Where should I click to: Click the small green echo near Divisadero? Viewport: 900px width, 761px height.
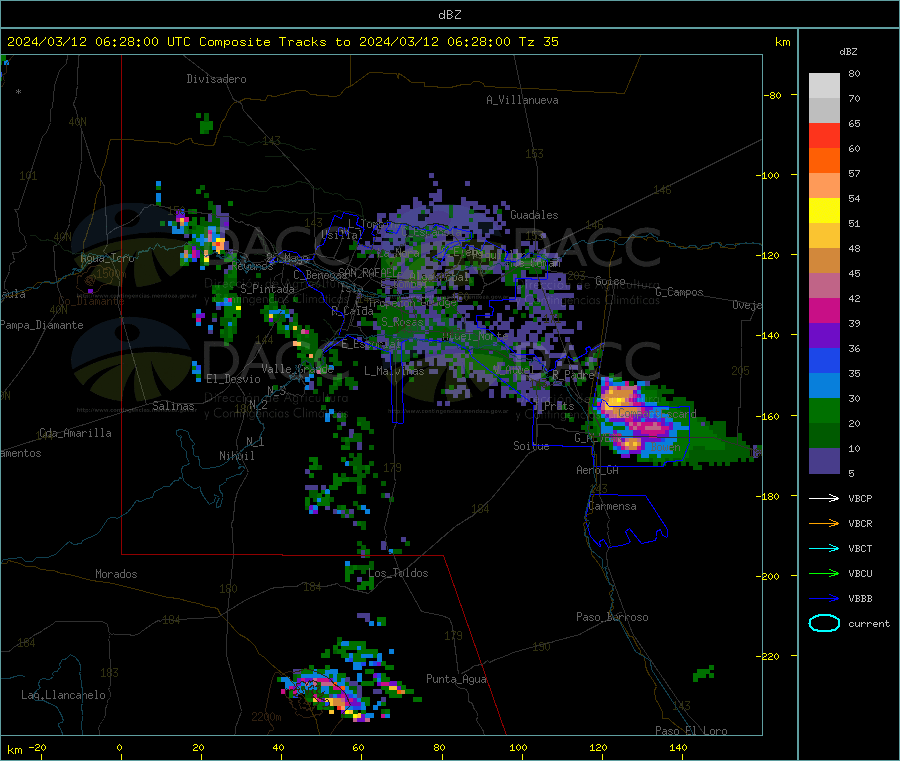[x=205, y=123]
